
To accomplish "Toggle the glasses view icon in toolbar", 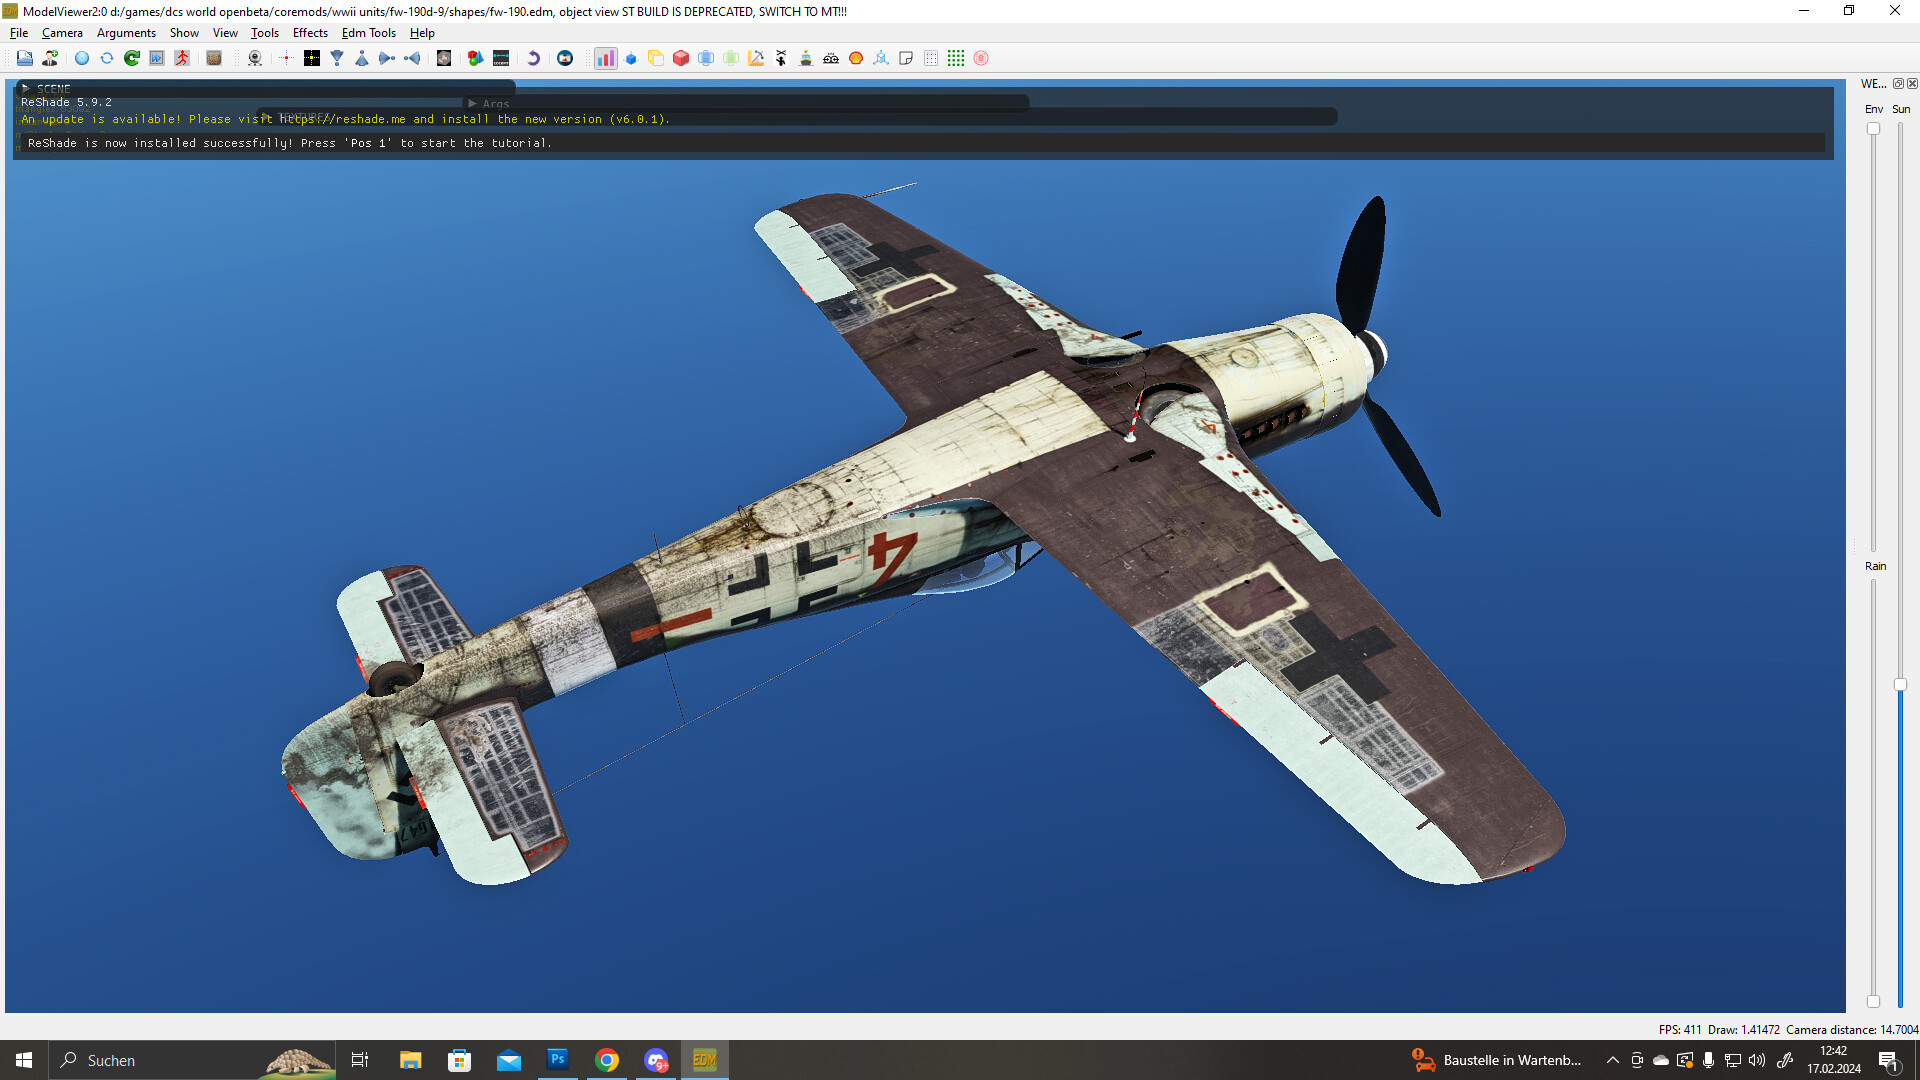I will [831, 58].
